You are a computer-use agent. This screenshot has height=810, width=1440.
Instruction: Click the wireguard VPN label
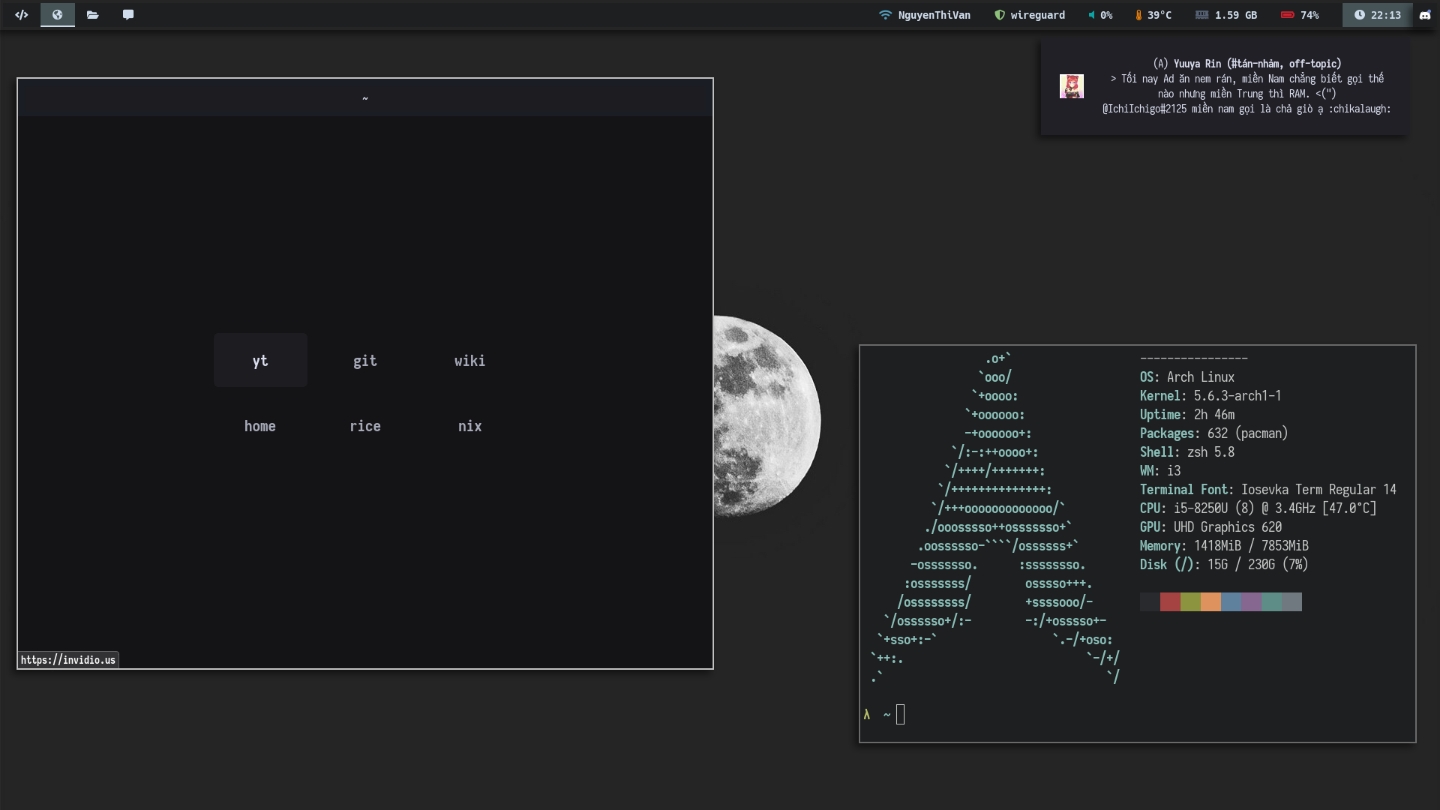tap(1038, 15)
